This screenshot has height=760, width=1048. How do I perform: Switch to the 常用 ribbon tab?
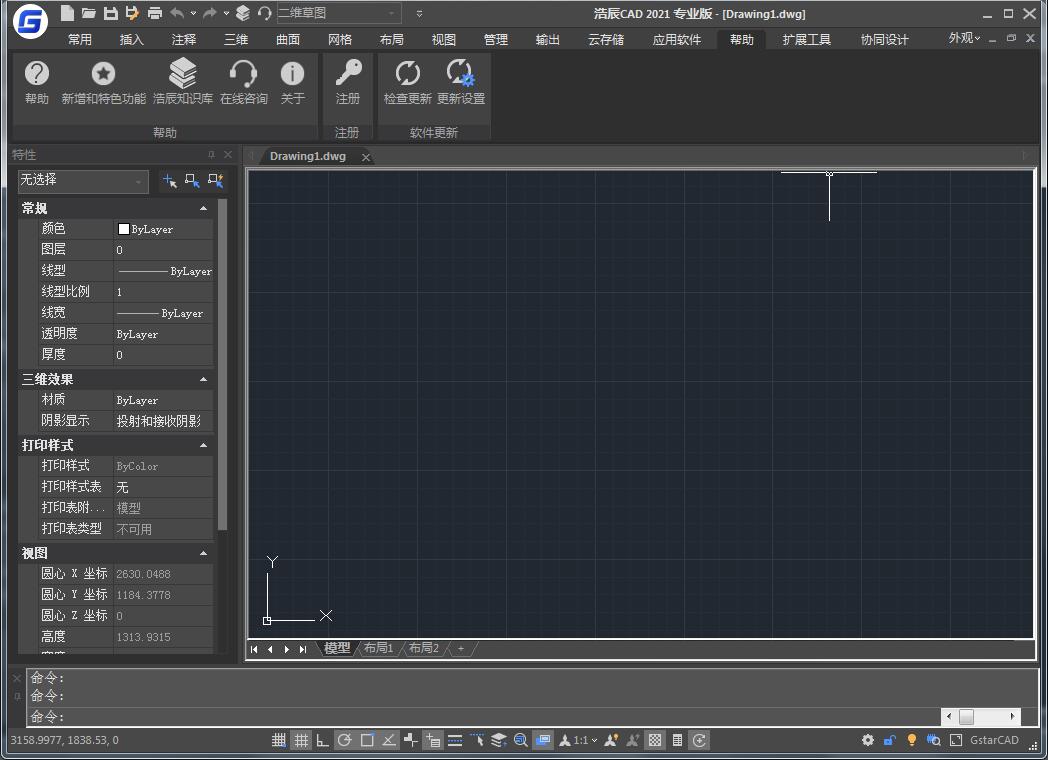(80, 40)
